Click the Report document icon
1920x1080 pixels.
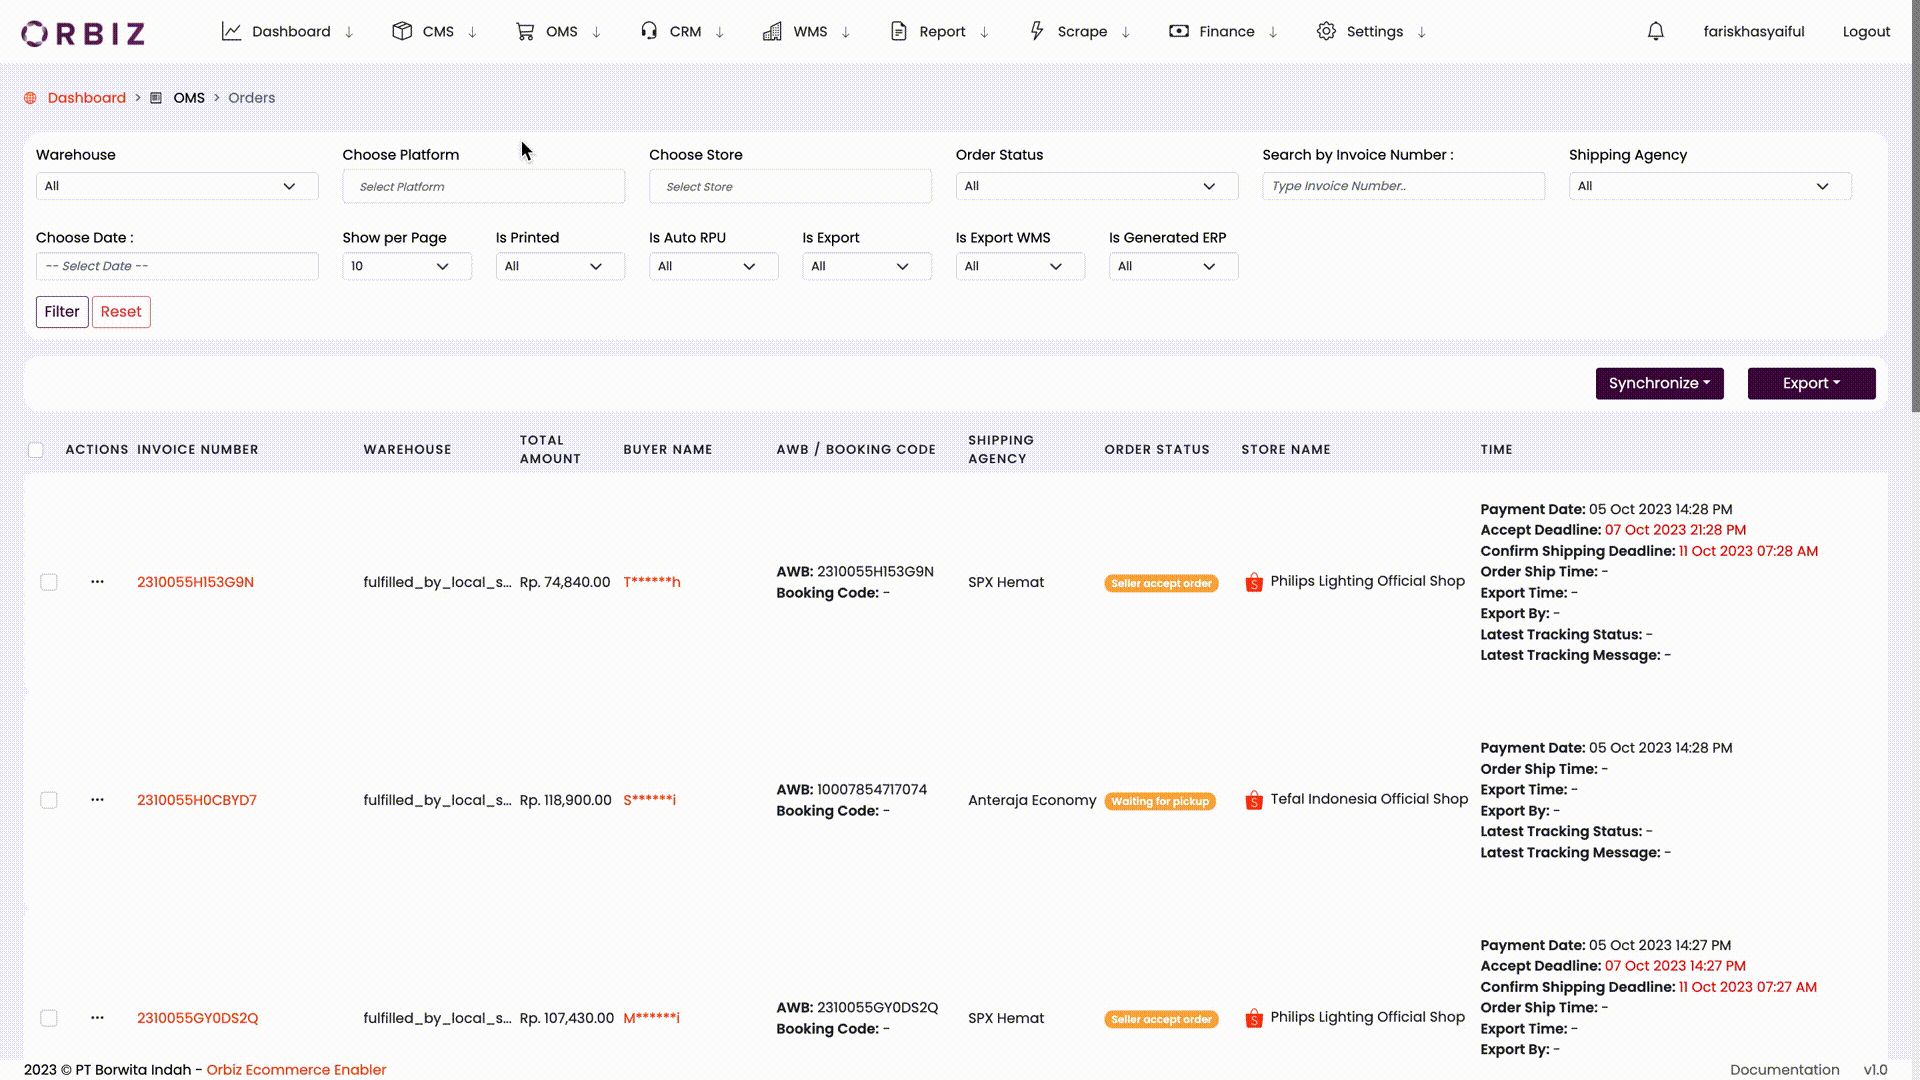pos(899,31)
